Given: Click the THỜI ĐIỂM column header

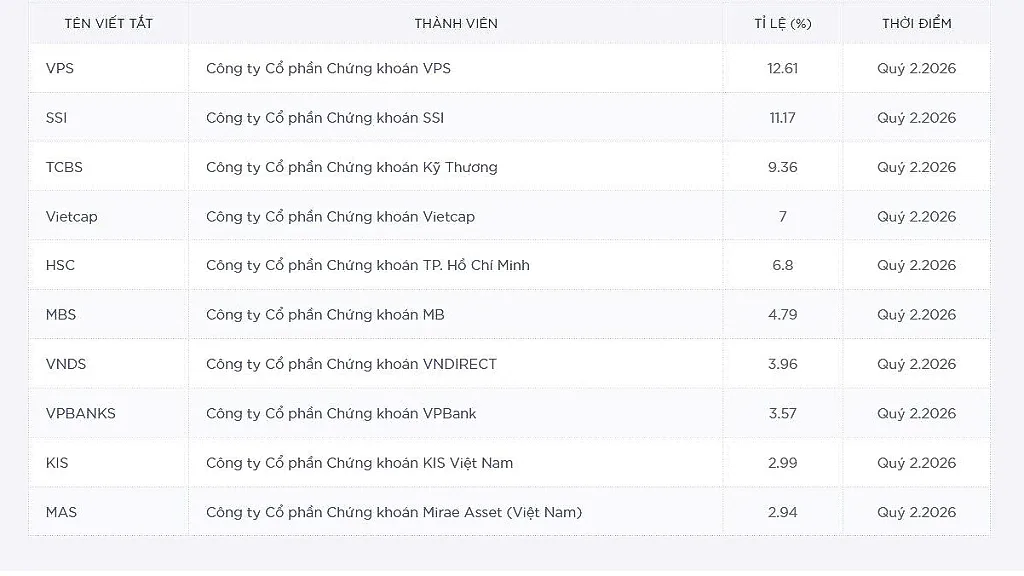Looking at the screenshot, I should (x=916, y=24).
